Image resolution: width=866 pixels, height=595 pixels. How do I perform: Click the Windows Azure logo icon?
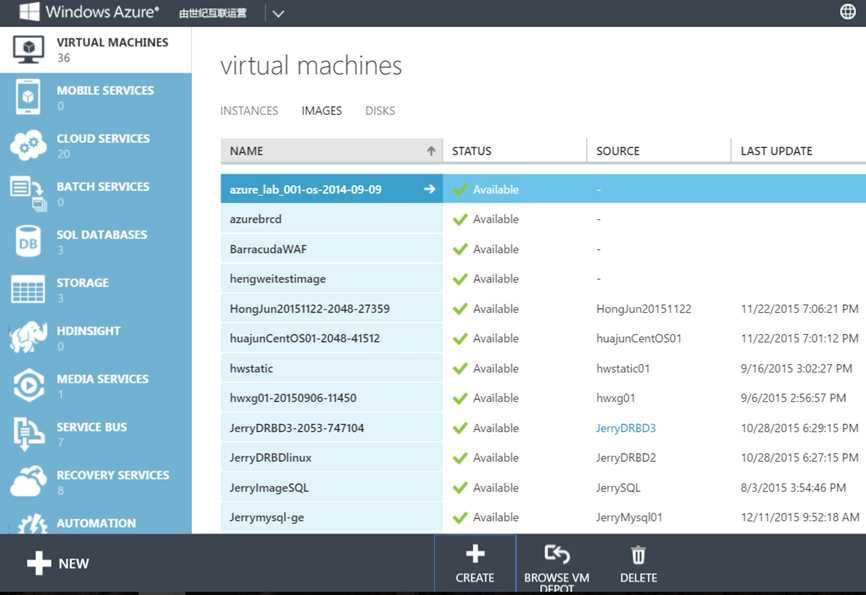point(29,12)
